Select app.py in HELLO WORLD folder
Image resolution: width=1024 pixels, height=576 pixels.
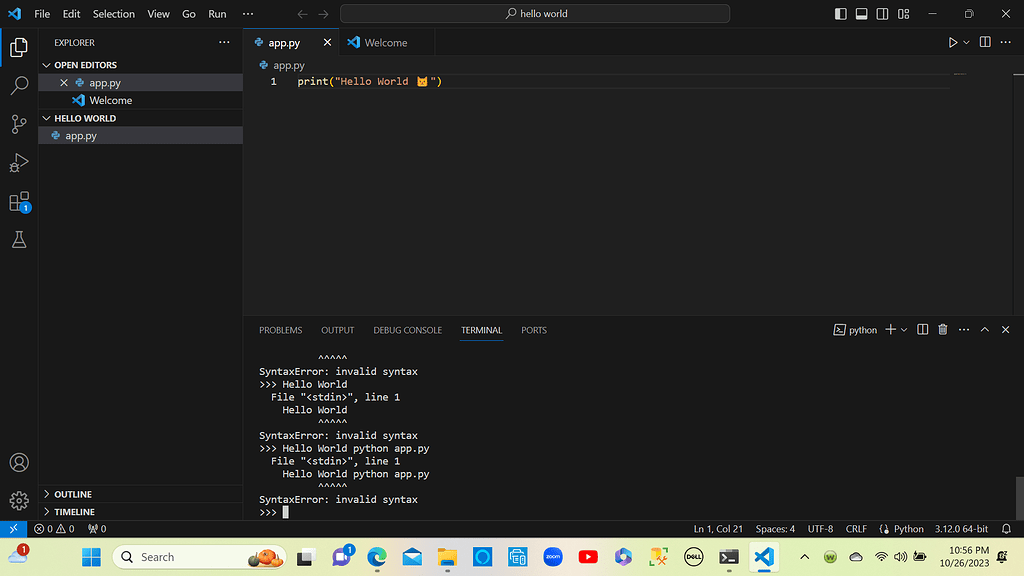(x=81, y=136)
